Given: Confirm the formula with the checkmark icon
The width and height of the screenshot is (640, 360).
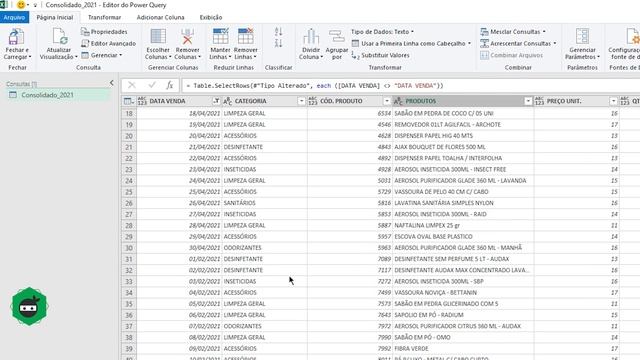Looking at the screenshot, I should [152, 85].
